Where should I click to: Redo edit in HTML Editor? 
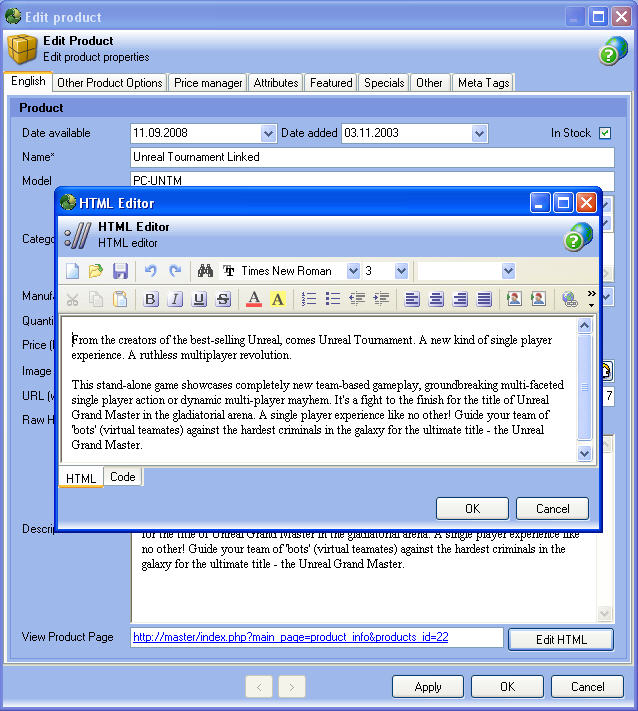tap(175, 271)
